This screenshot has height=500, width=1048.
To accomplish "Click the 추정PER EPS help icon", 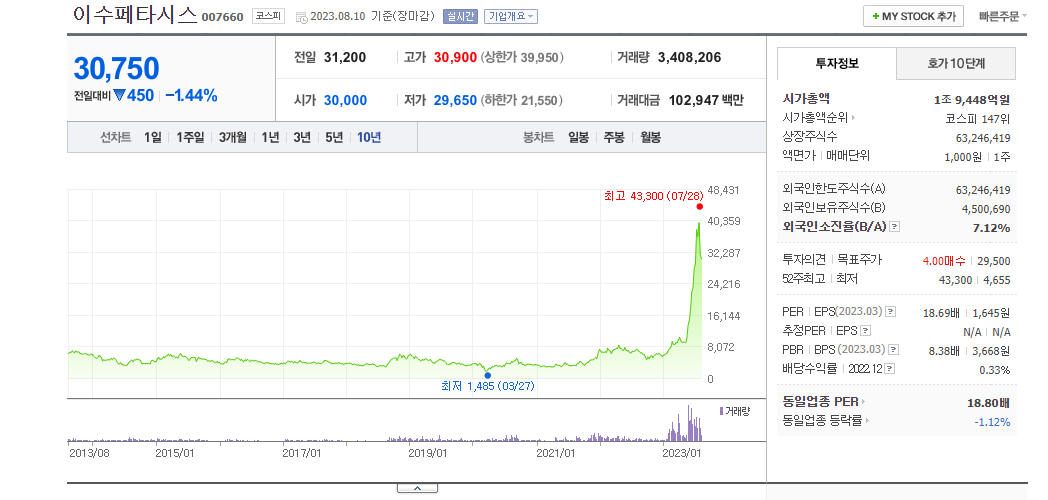I will [866, 331].
